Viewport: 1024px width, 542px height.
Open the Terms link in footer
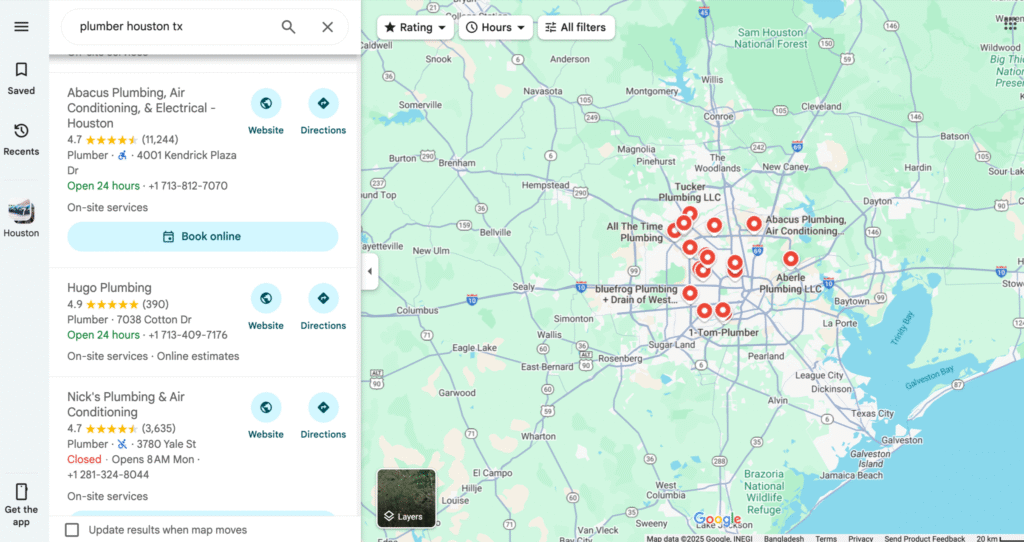[825, 539]
